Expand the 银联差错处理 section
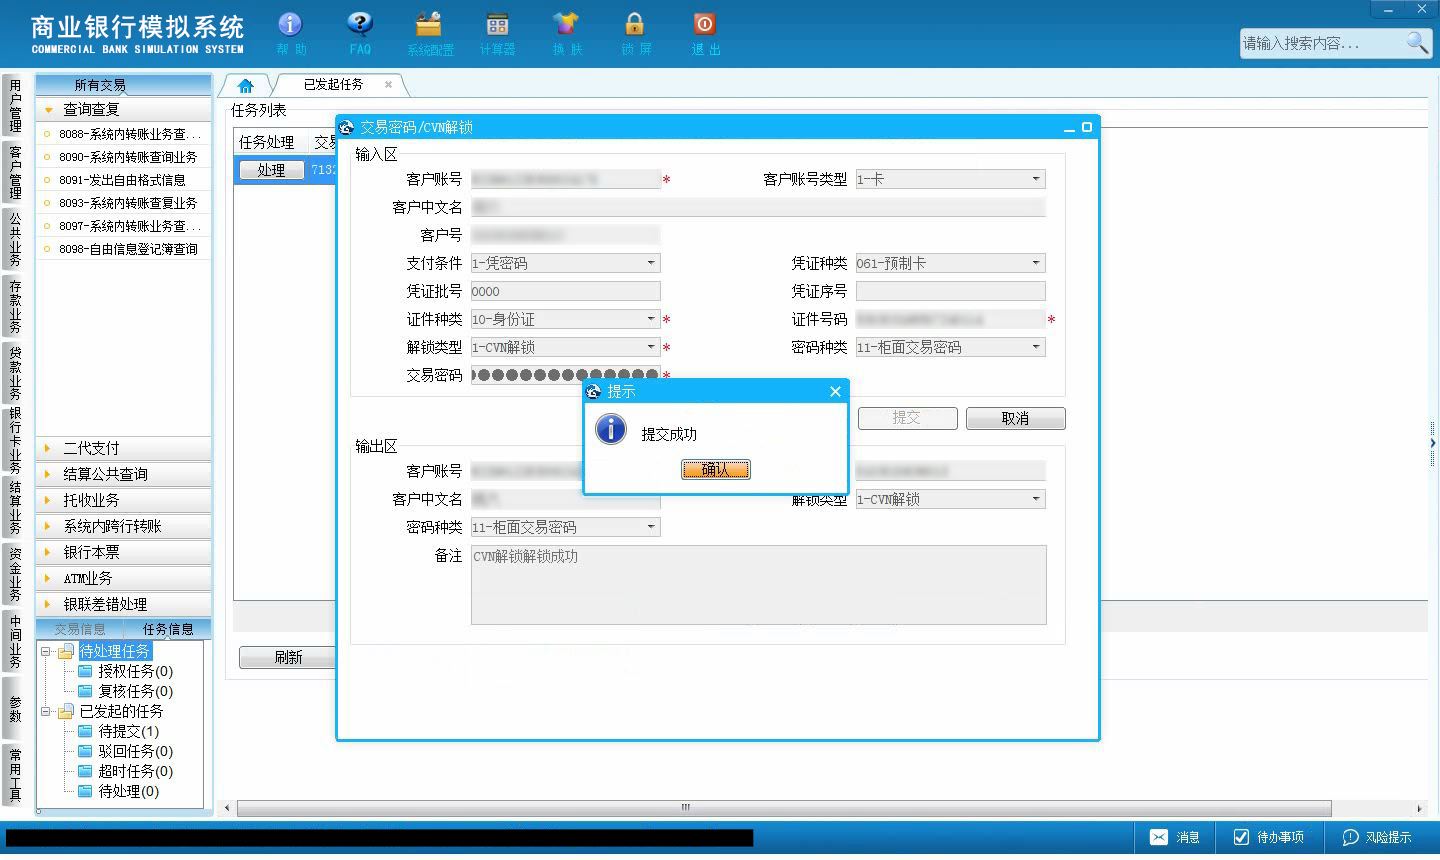Image resolution: width=1440 pixels, height=860 pixels. point(124,604)
